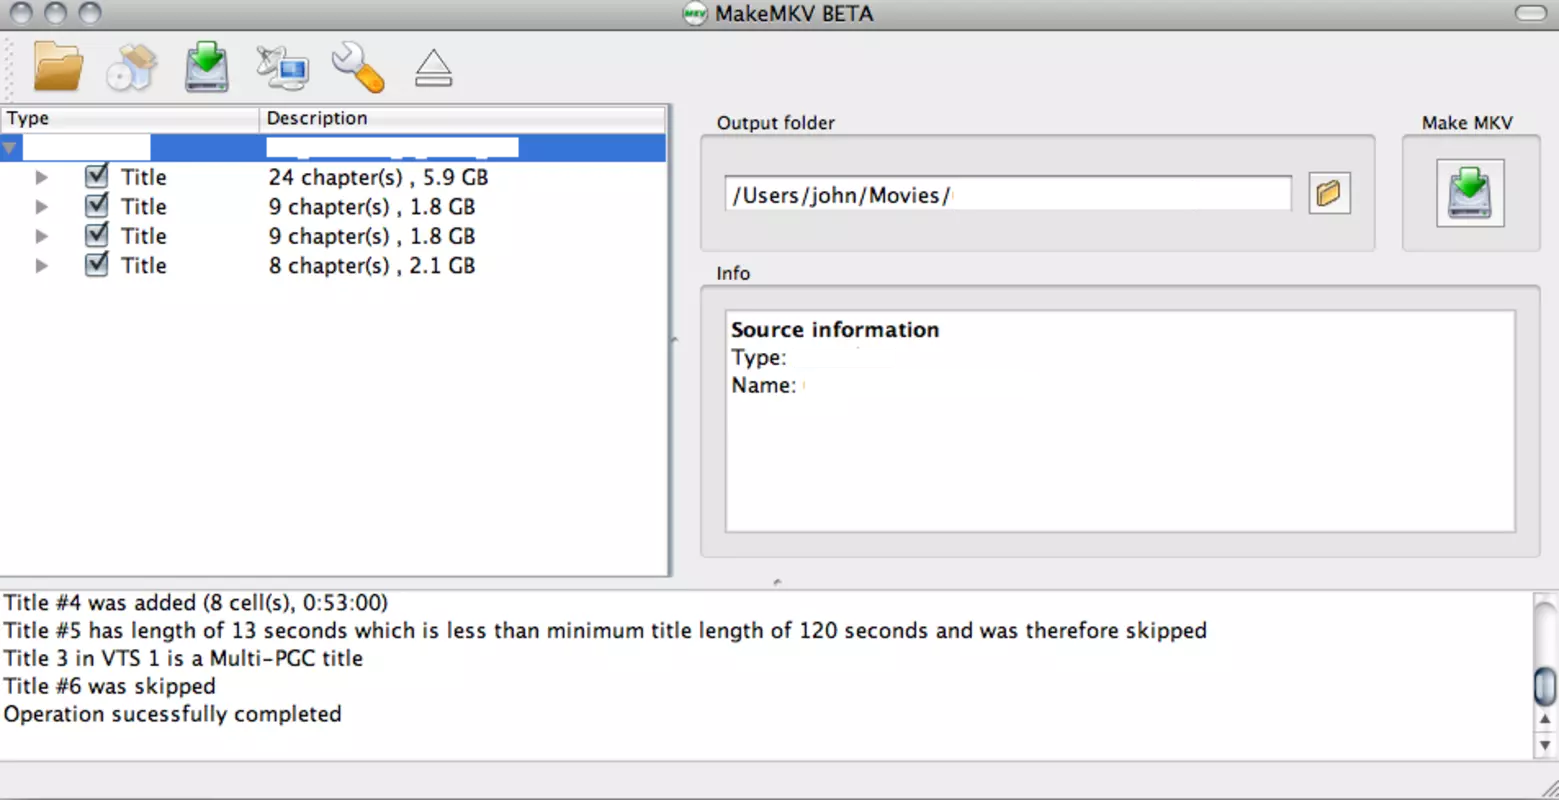Uncheck the 24 chapter(s) title checkbox
This screenshot has height=800, width=1559.
tap(96, 177)
